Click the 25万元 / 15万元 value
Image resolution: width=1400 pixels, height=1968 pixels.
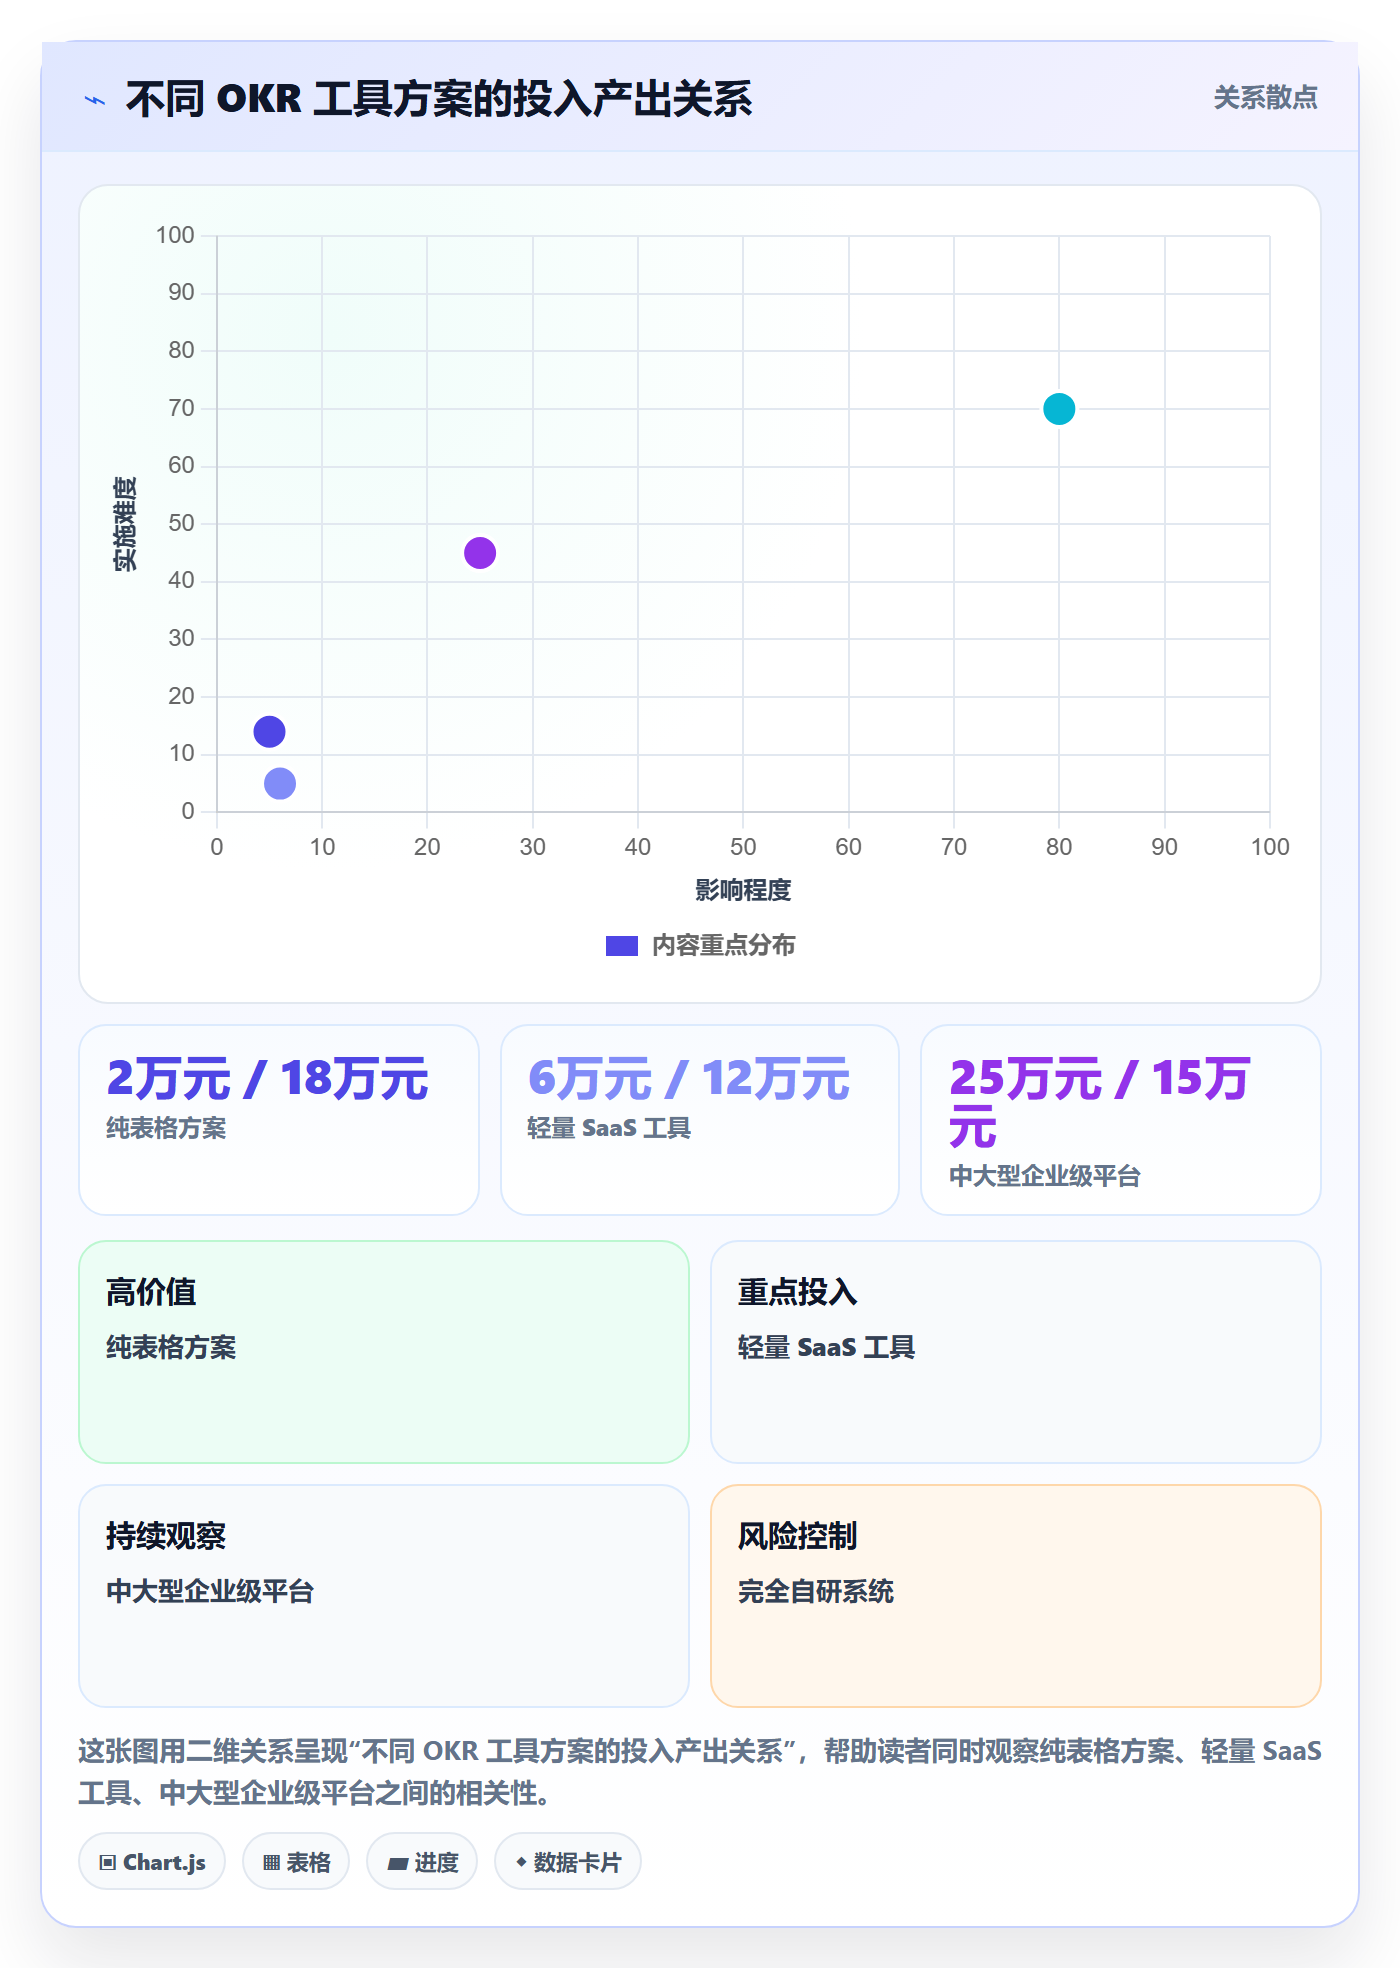[x=1100, y=1103]
